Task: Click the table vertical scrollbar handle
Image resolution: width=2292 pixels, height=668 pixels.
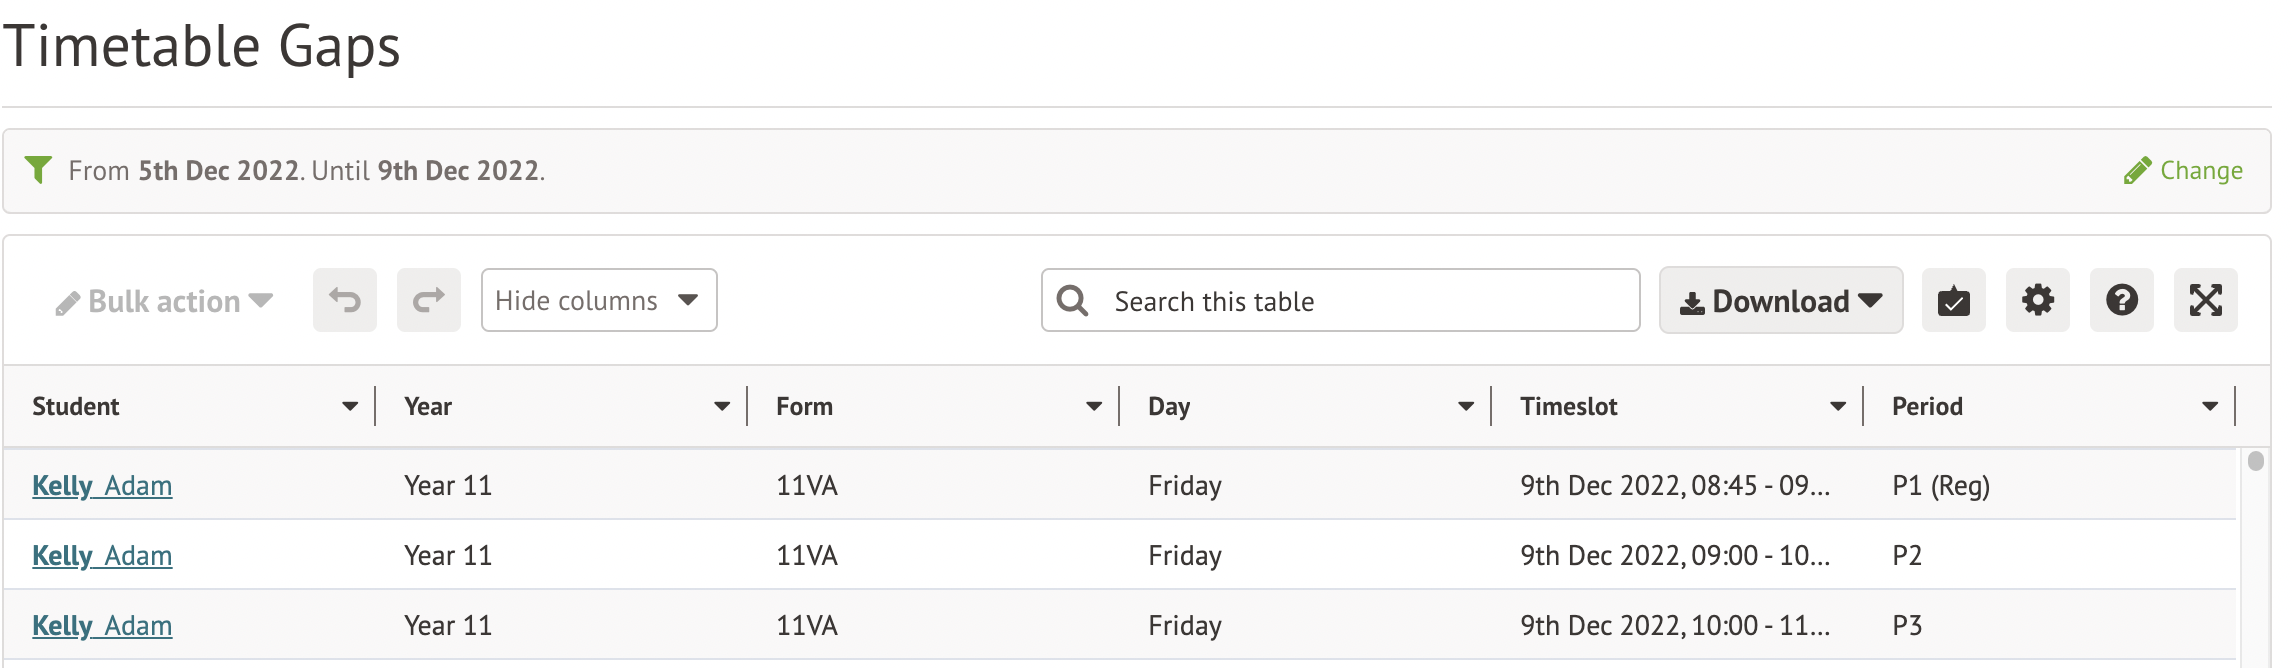Action: (2255, 461)
